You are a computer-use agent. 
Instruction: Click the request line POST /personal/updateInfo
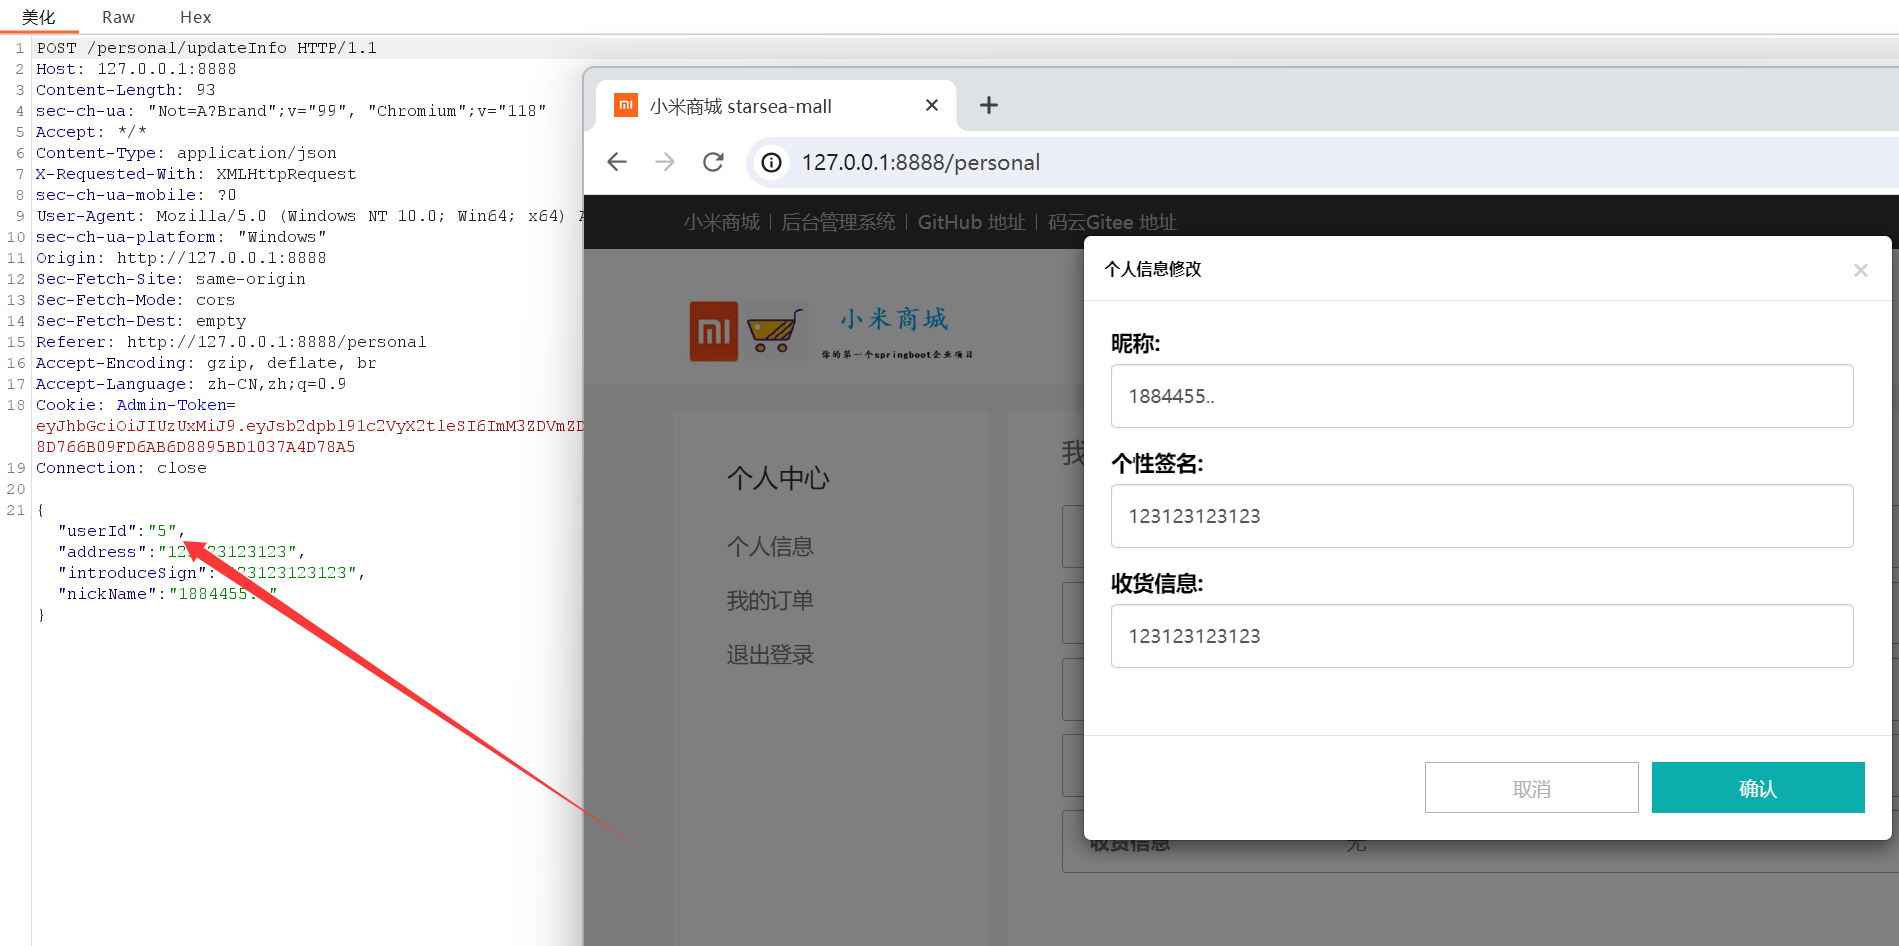(x=206, y=48)
